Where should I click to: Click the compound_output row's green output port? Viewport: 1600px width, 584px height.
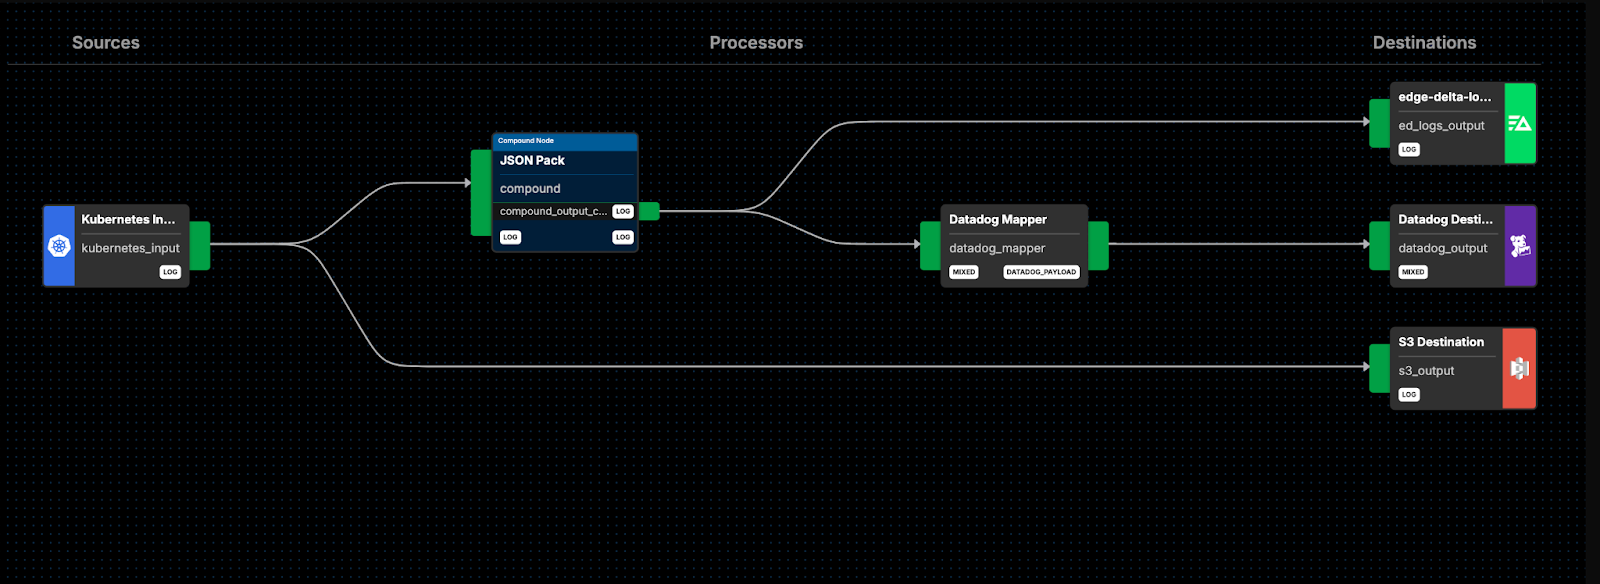click(649, 211)
